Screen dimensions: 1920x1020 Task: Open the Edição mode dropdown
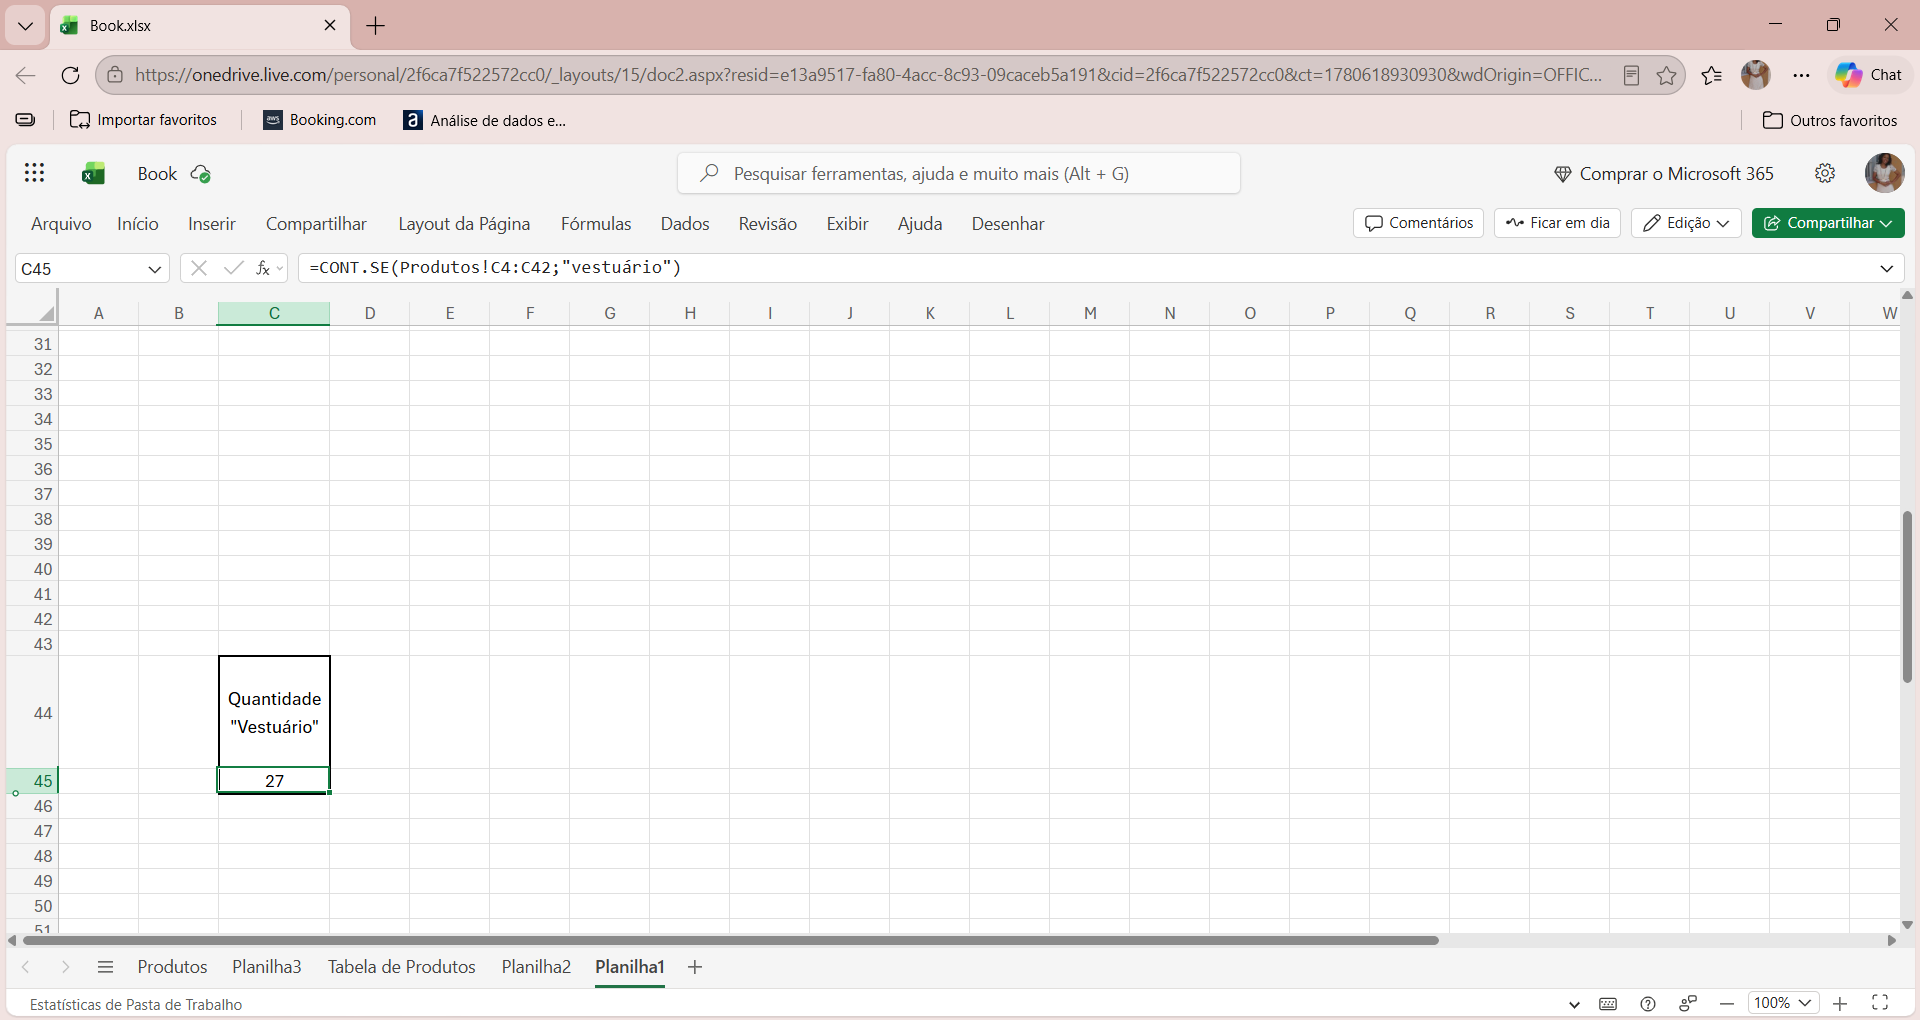pos(1686,223)
